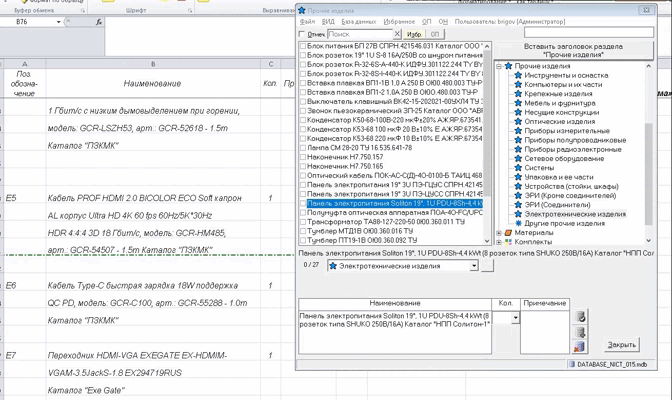672x400 pixels.
Task: Open the Кол. quantity dropdown
Action: (x=517, y=317)
